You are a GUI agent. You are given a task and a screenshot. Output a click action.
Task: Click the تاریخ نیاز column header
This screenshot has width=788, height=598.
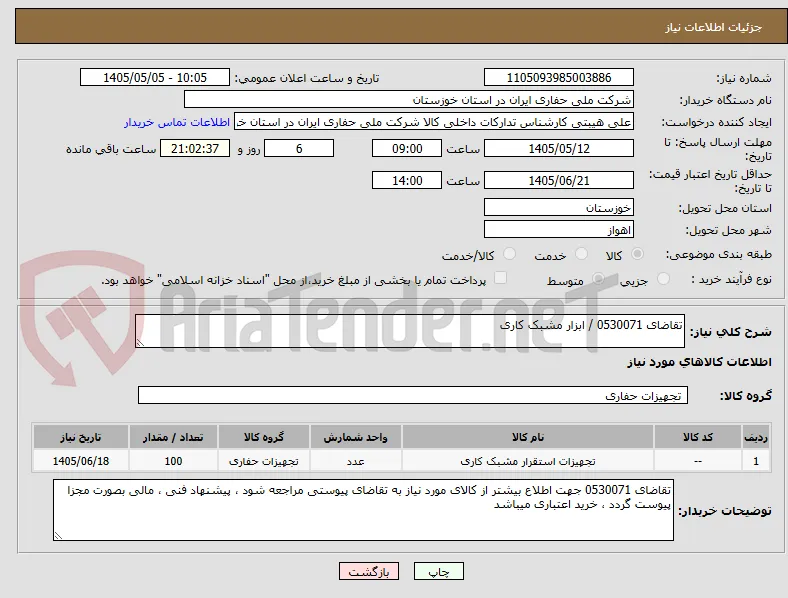pyautogui.click(x=80, y=437)
